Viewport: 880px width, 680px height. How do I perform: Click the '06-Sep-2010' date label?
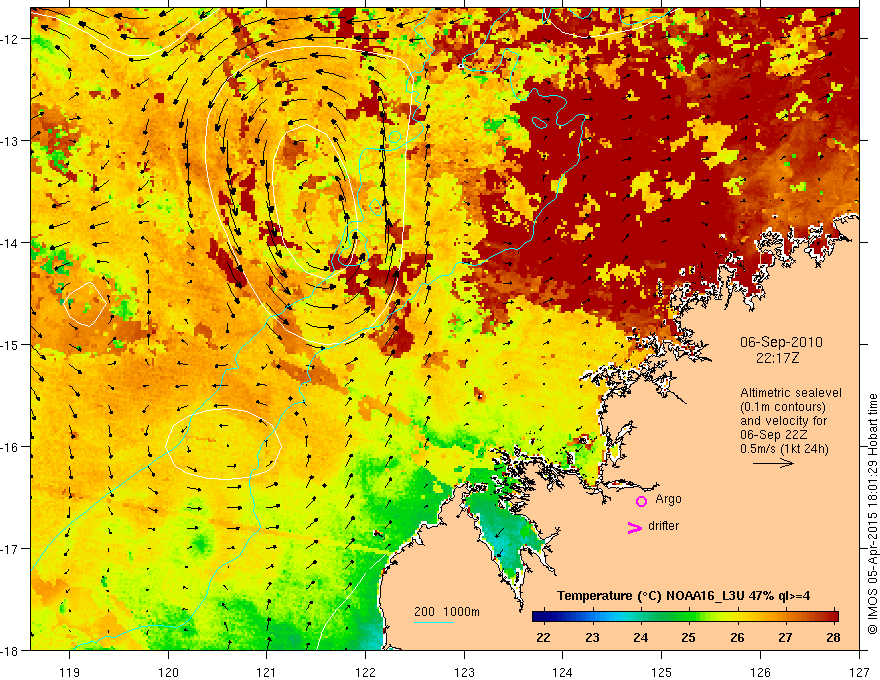coord(781,342)
